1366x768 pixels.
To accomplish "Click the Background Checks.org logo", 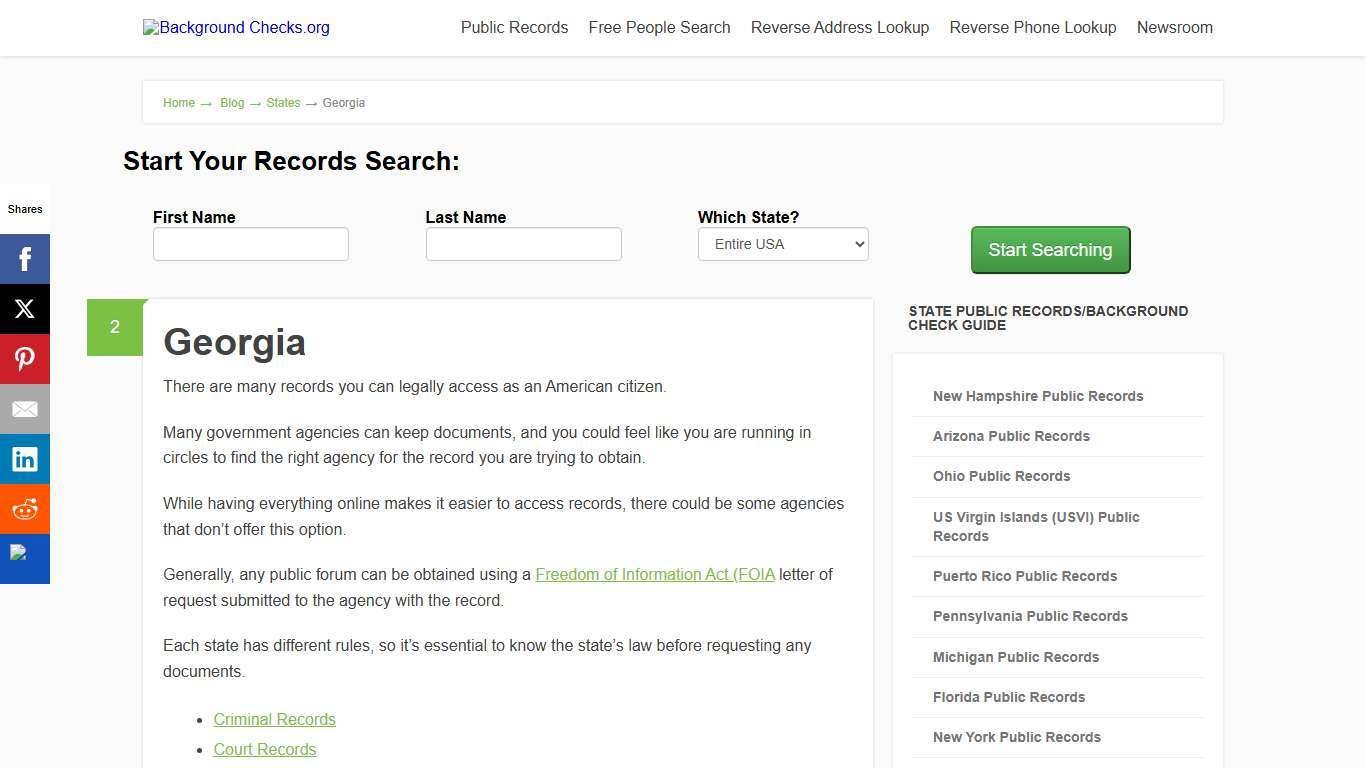I will coord(236,28).
